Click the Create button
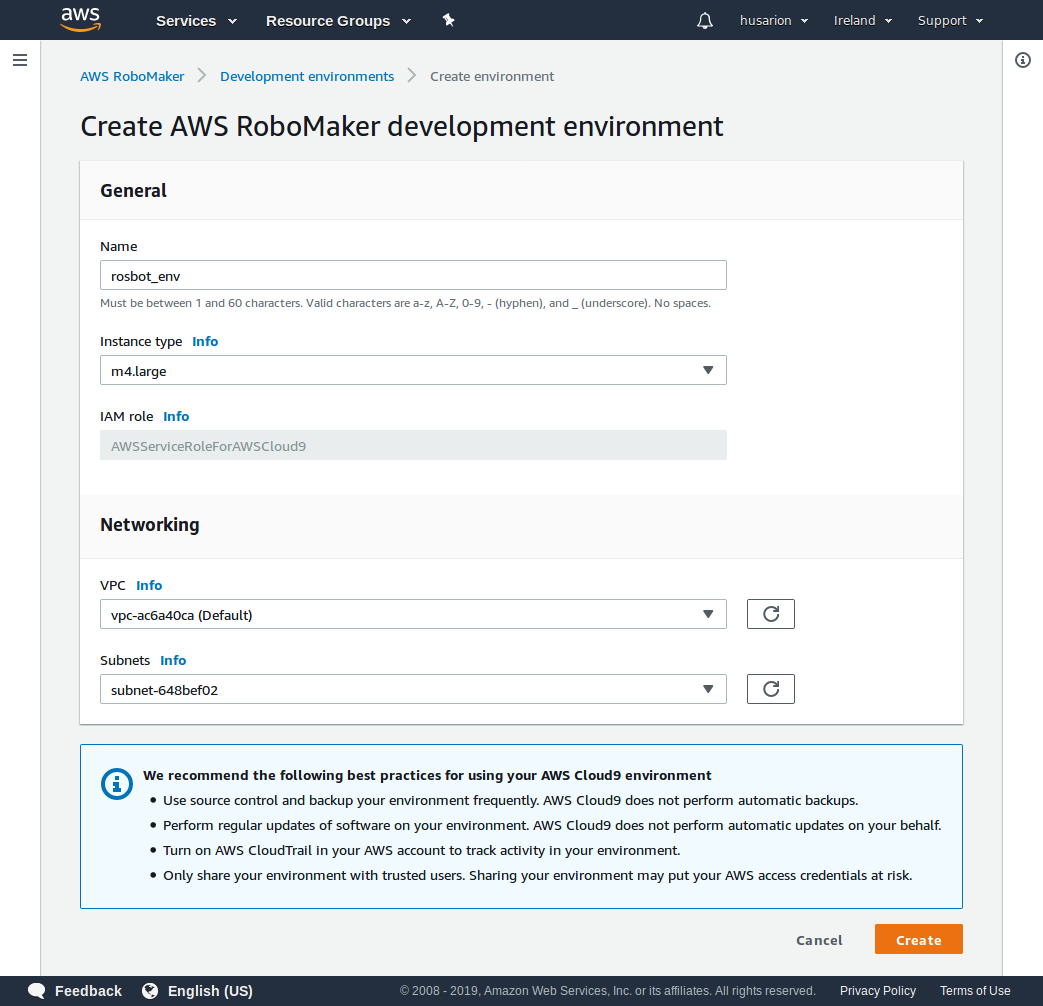 (919, 939)
